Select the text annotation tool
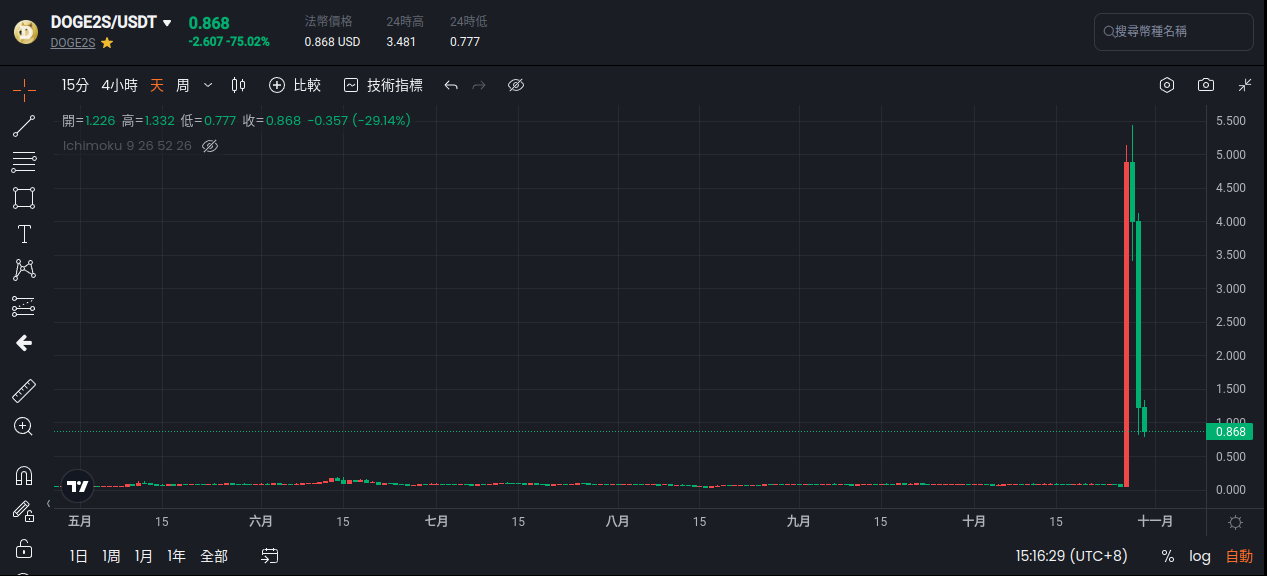 click(24, 234)
